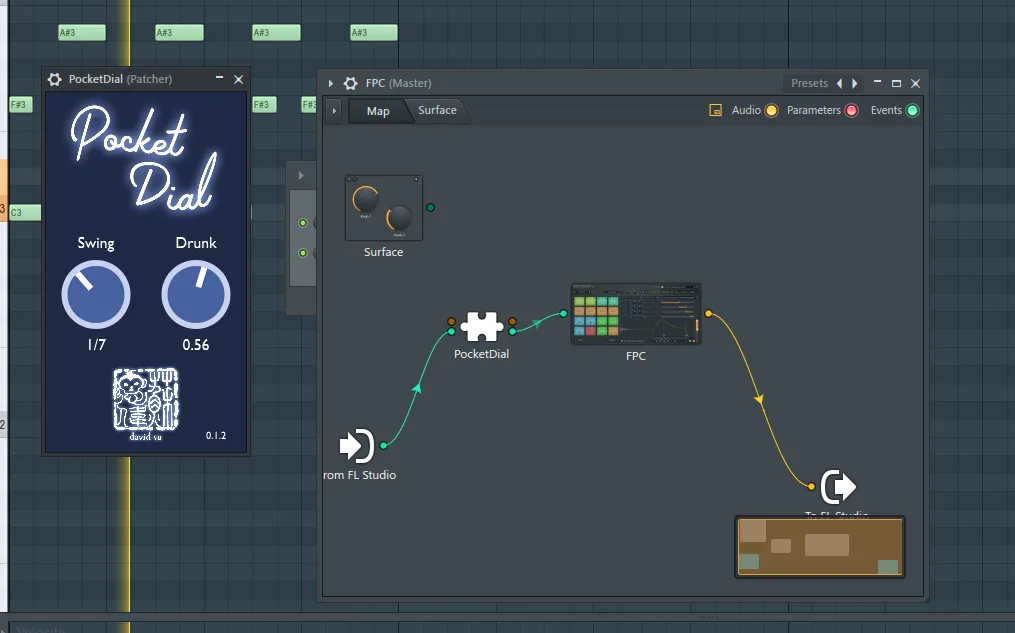
Task: Close the PocketDial Patcher window
Action: [238, 79]
